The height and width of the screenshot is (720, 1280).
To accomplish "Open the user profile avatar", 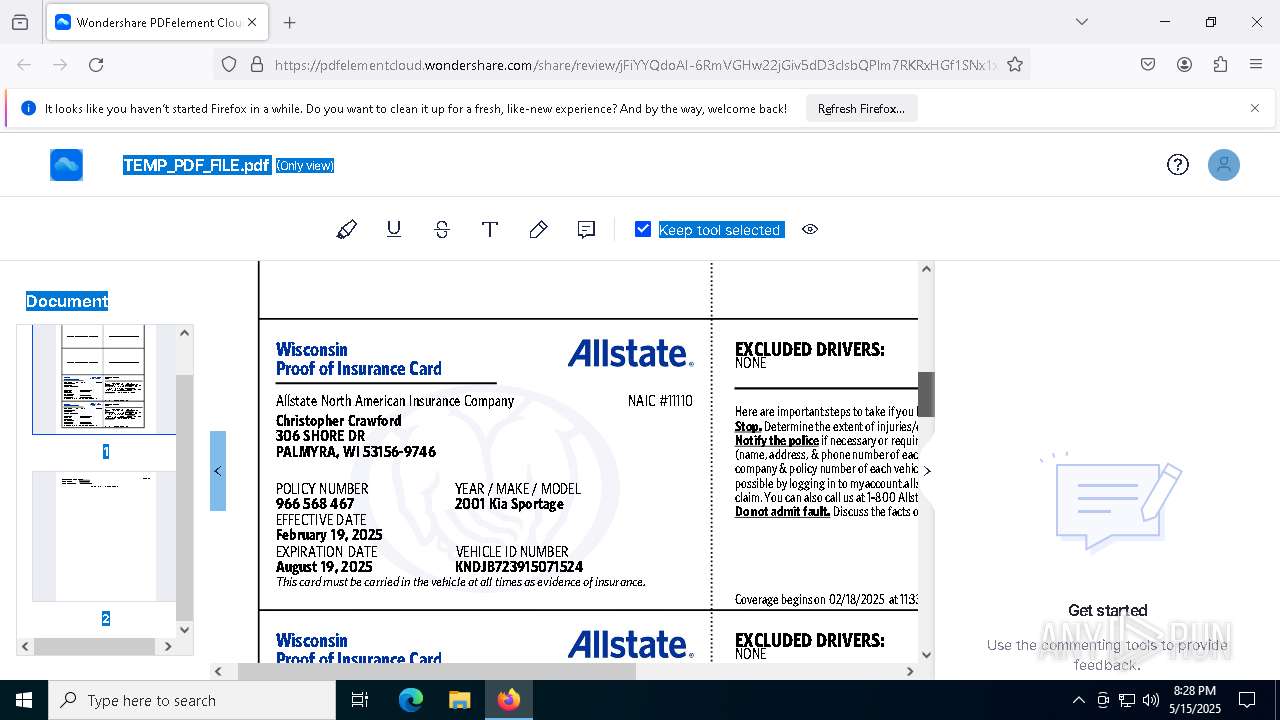I will coord(1224,165).
